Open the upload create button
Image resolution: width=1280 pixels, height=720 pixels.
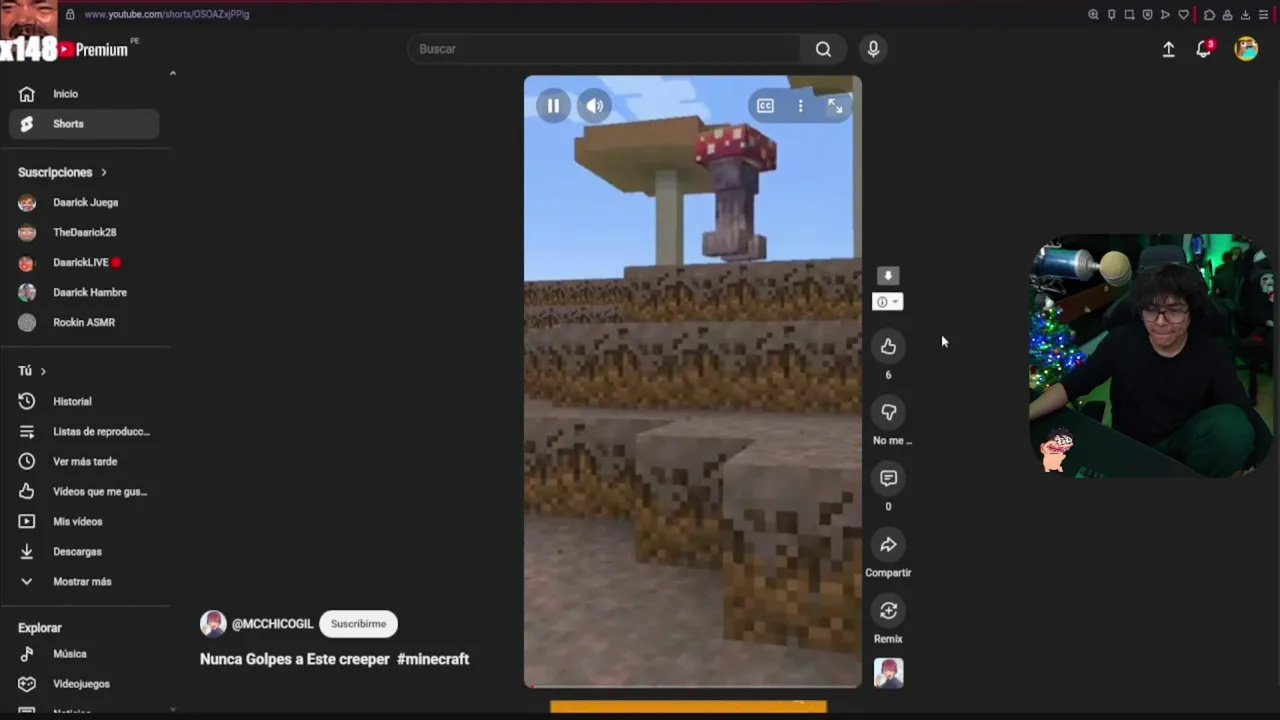coord(1168,49)
